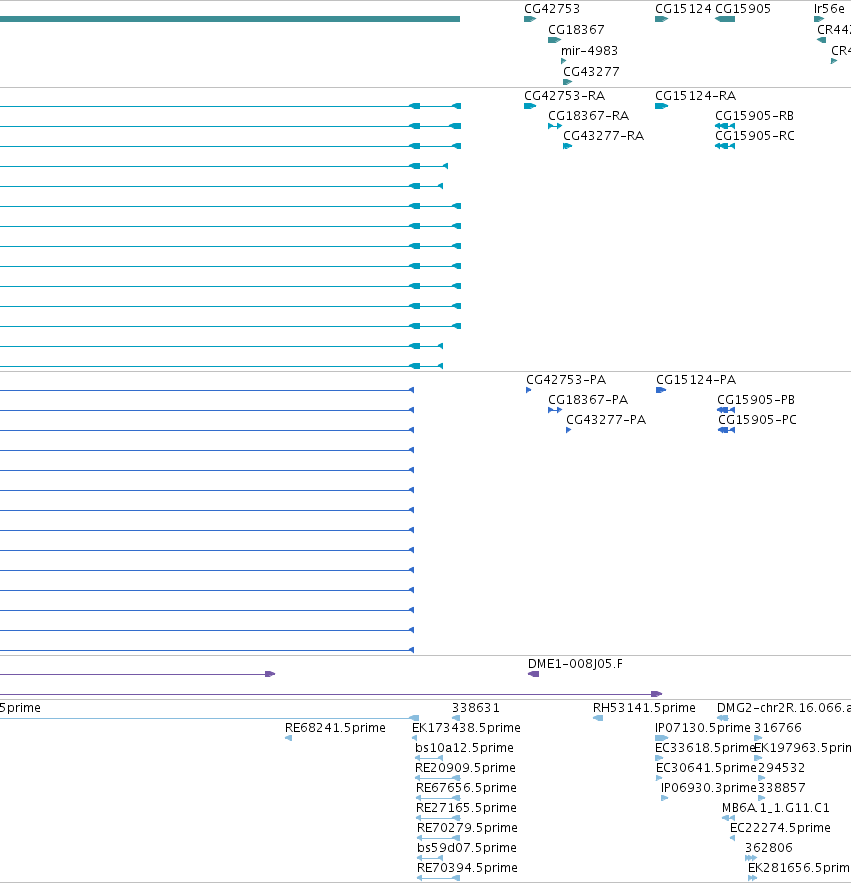Select transcript CG15905-RC
Viewport: 851px width, 883px height.
(755, 136)
